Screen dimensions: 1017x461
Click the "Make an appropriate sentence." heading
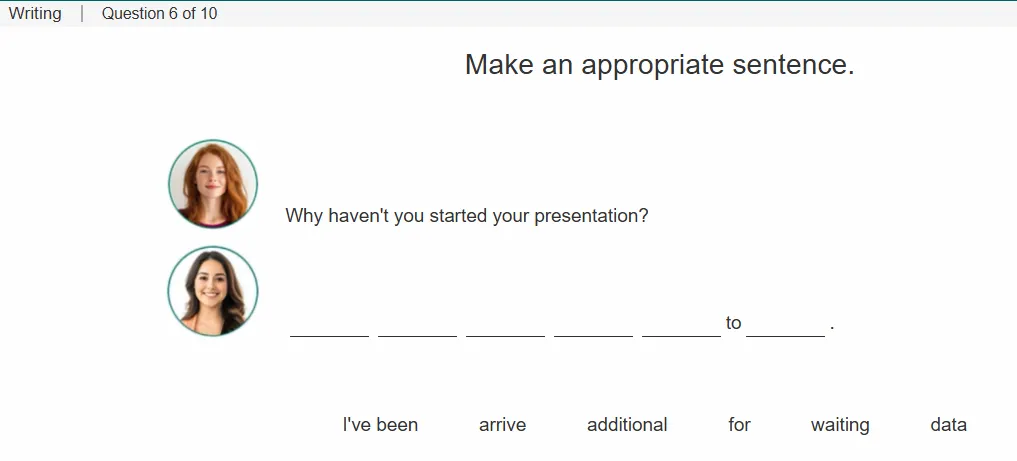tap(660, 65)
